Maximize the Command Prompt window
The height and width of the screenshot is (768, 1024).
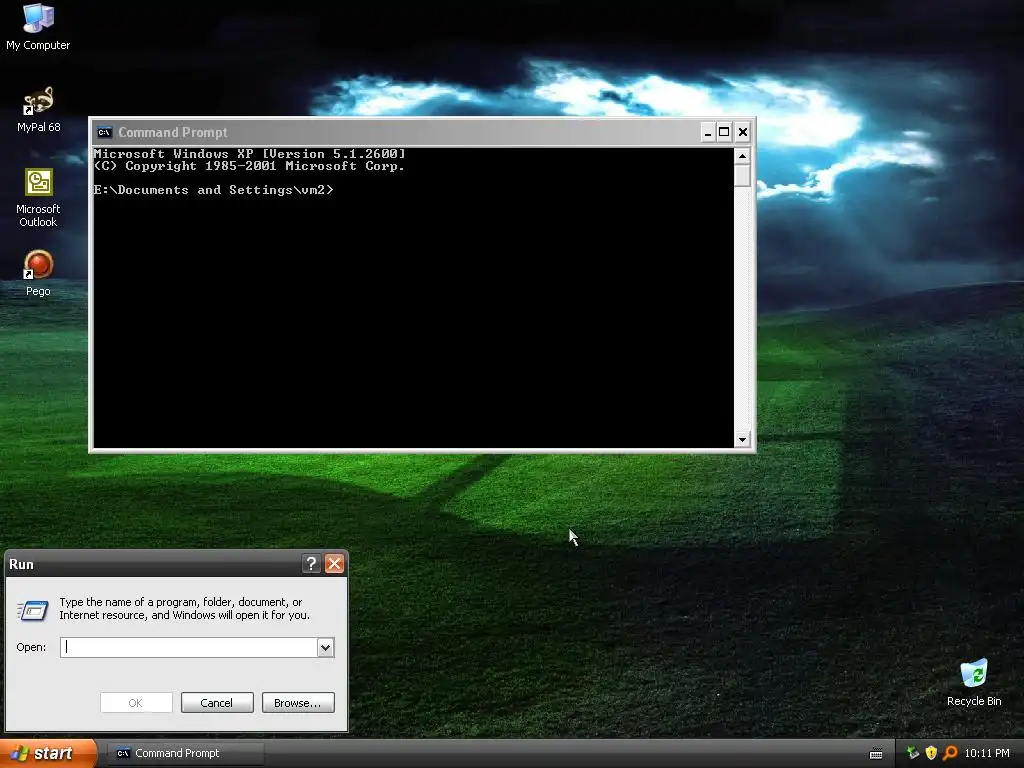(724, 133)
